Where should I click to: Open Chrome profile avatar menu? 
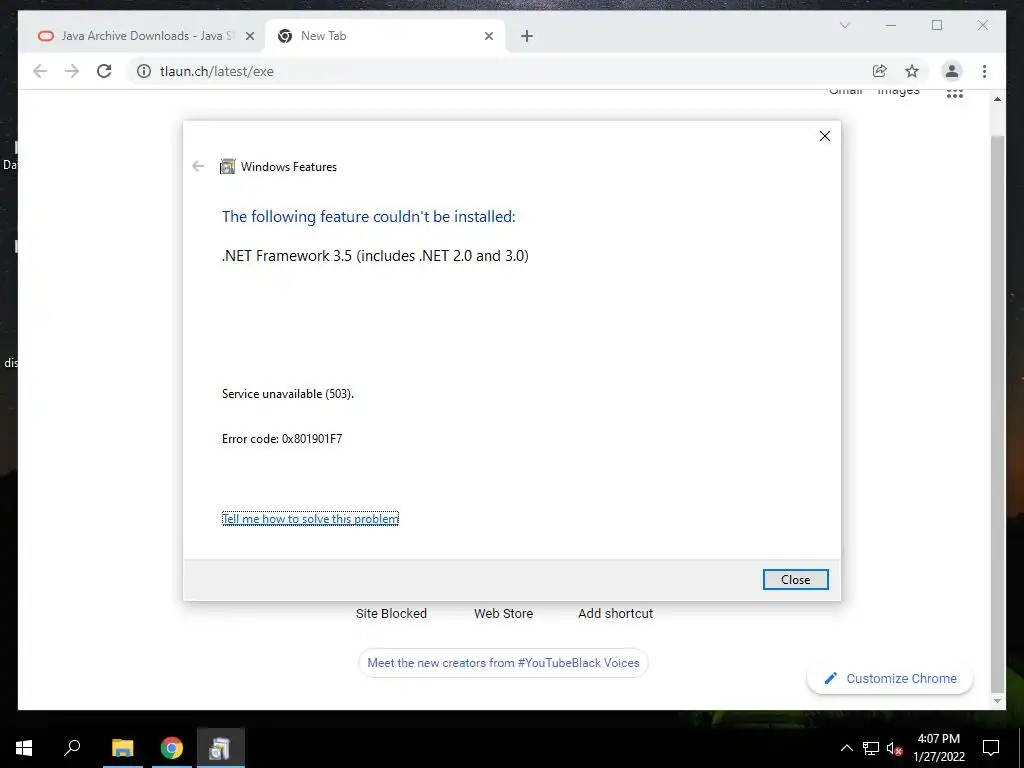point(952,71)
